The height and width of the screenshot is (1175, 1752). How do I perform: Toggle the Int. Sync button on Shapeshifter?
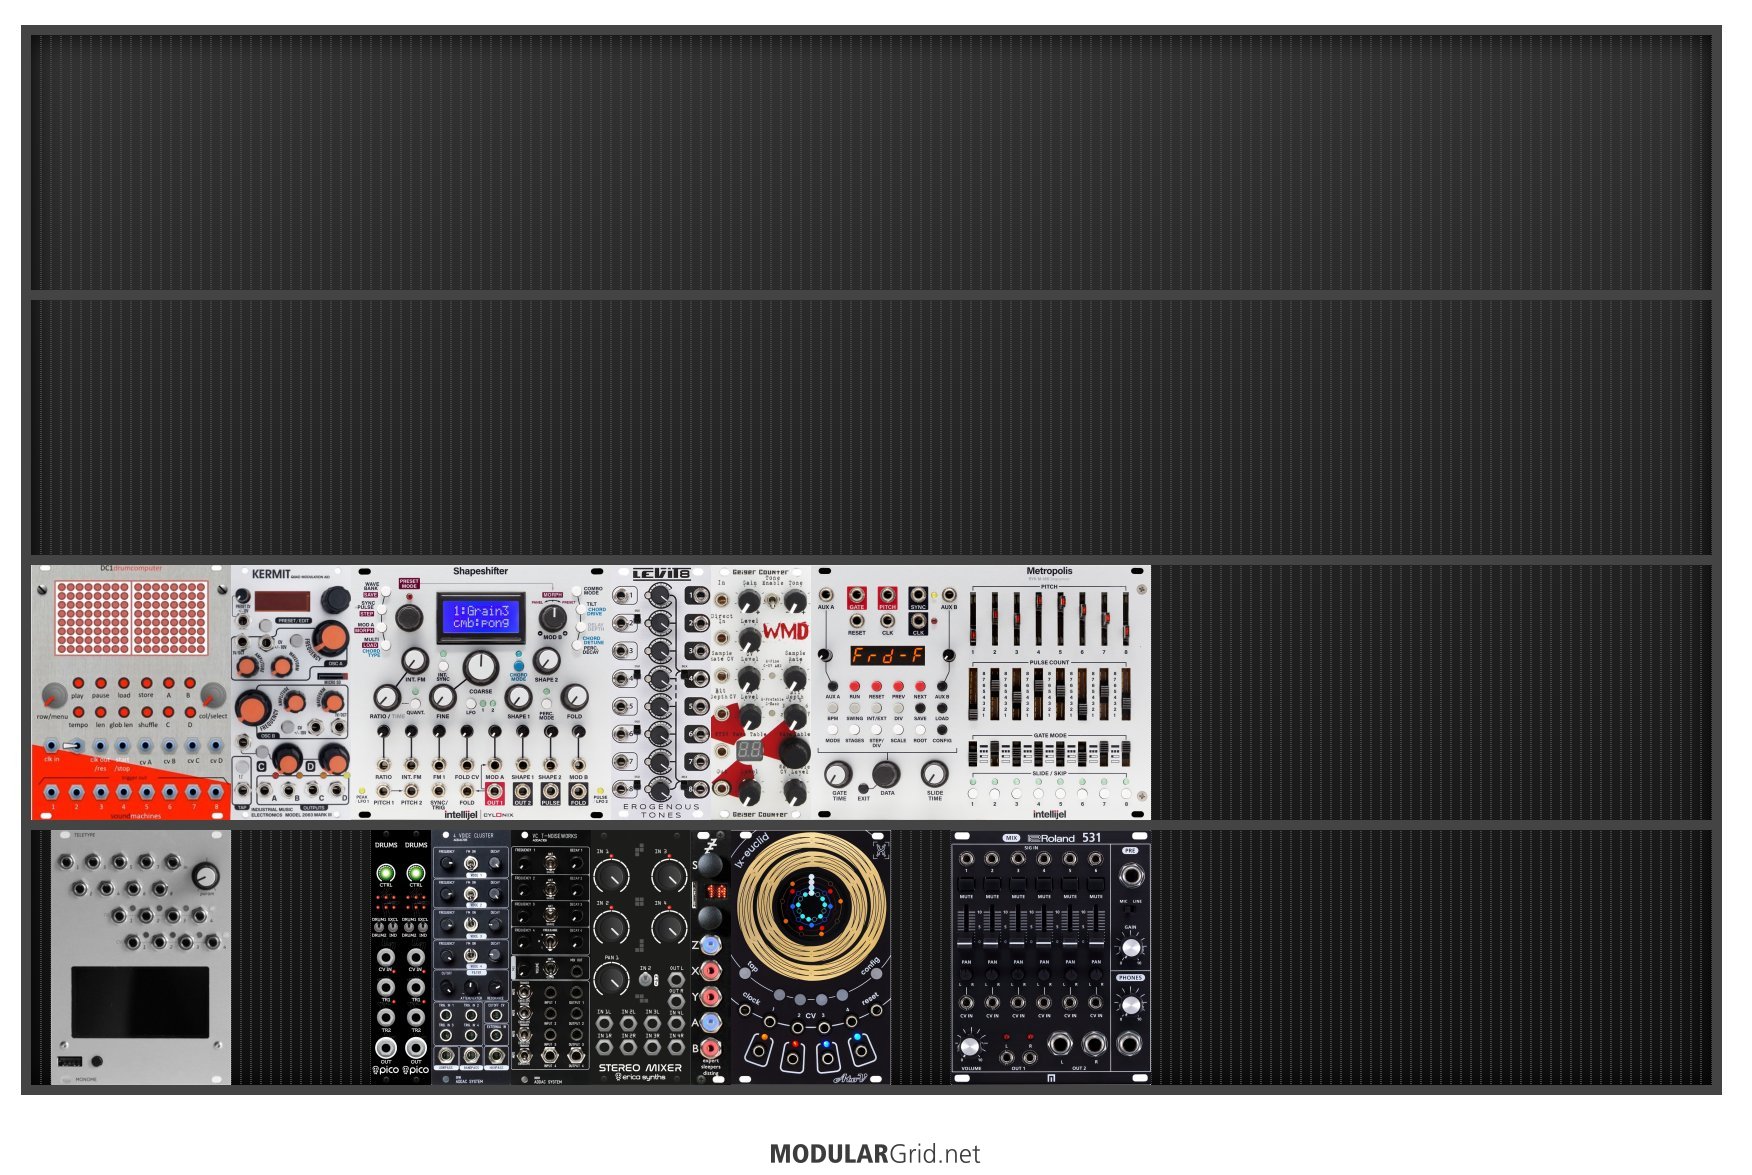tap(444, 665)
